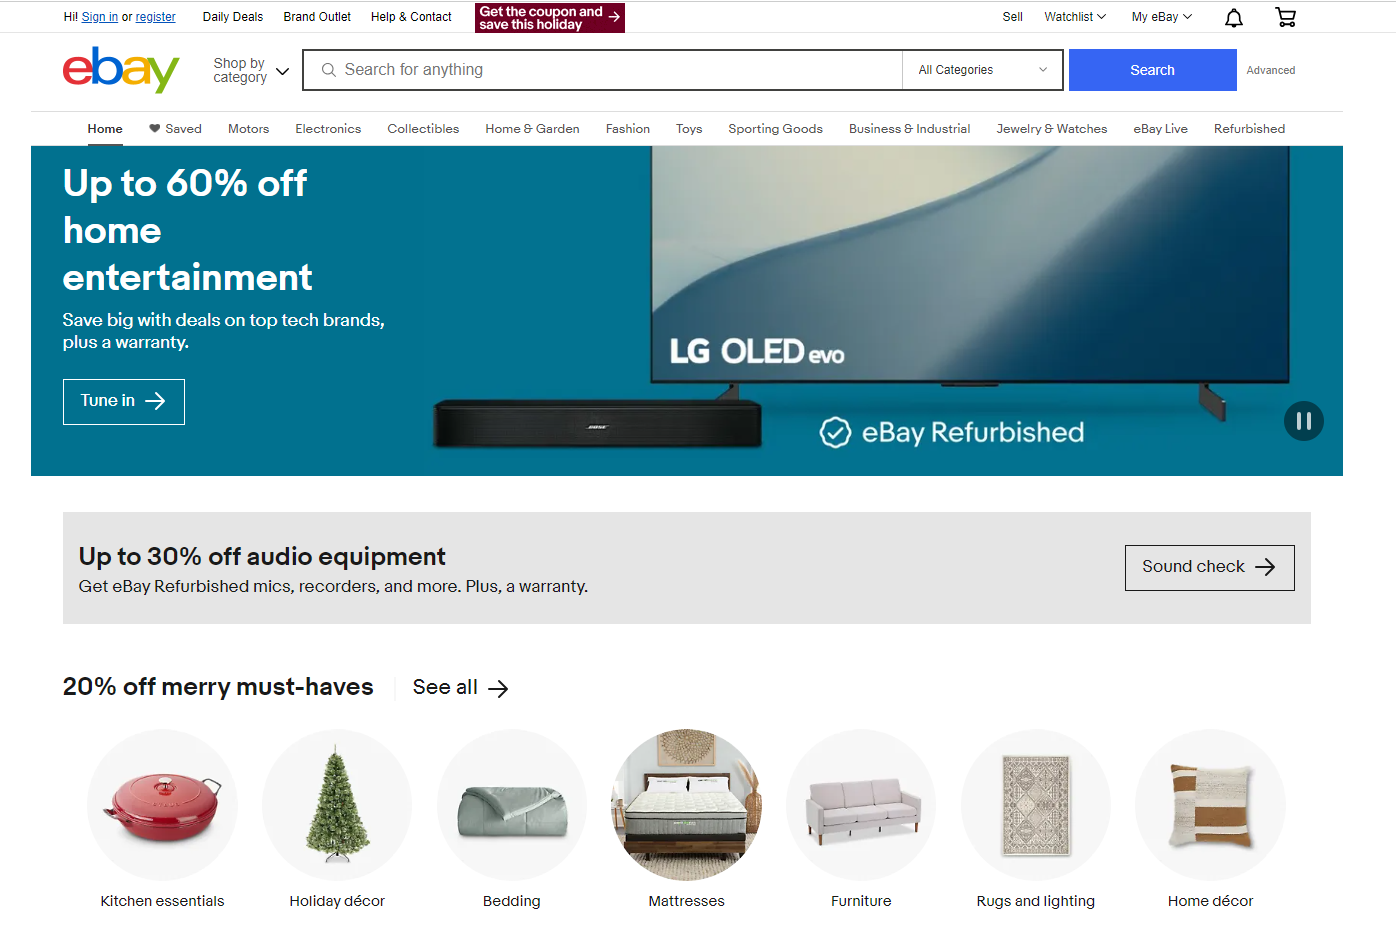This screenshot has height=931, width=1396.
Task: Click the Tune in banner button
Action: click(124, 401)
